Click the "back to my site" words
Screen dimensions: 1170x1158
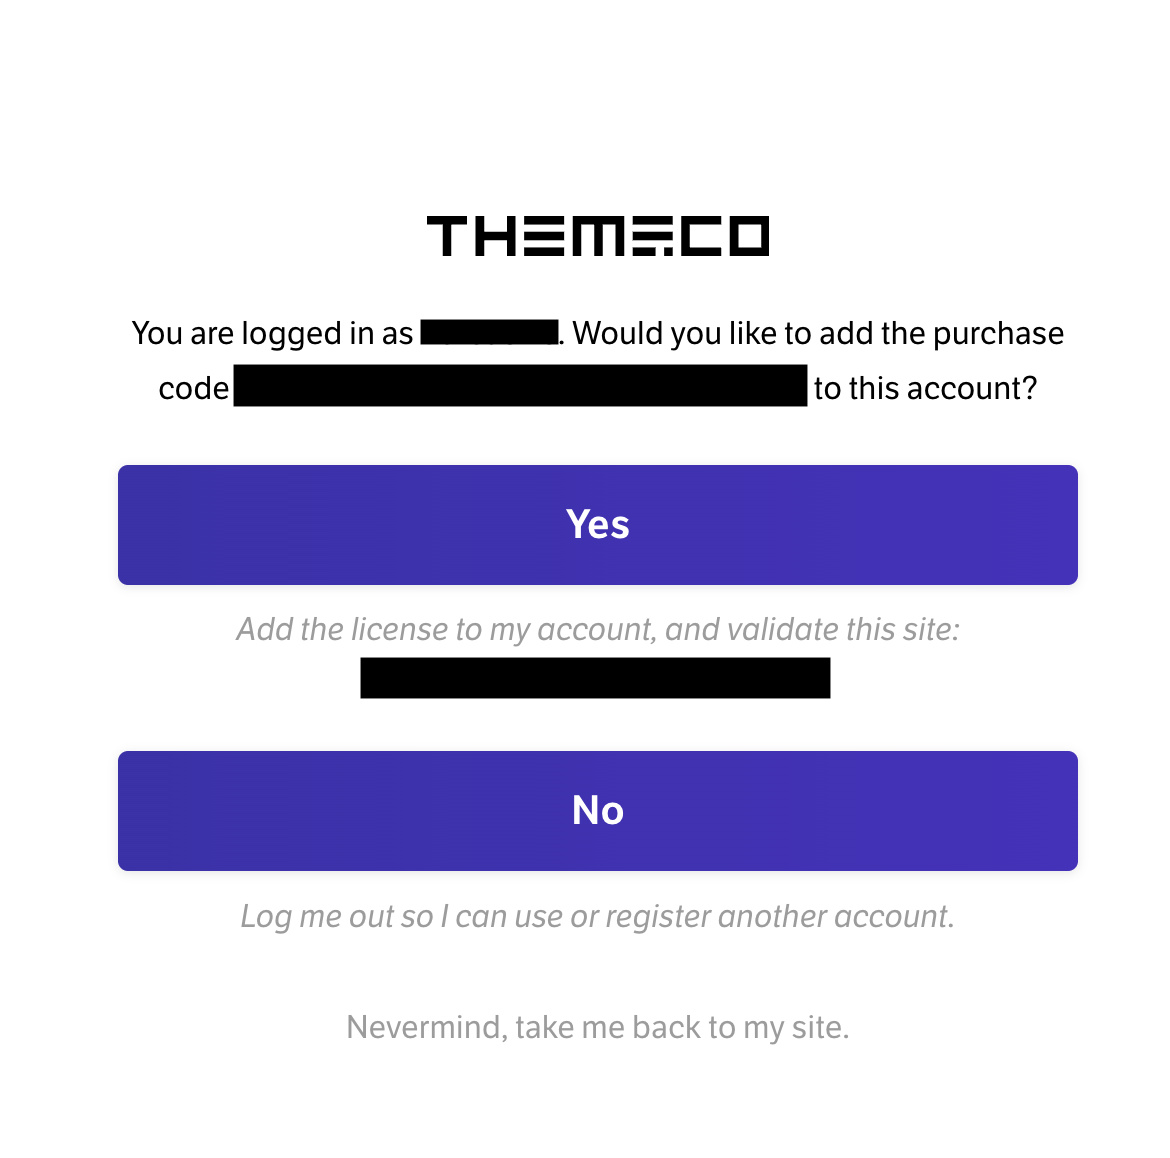click(740, 1027)
